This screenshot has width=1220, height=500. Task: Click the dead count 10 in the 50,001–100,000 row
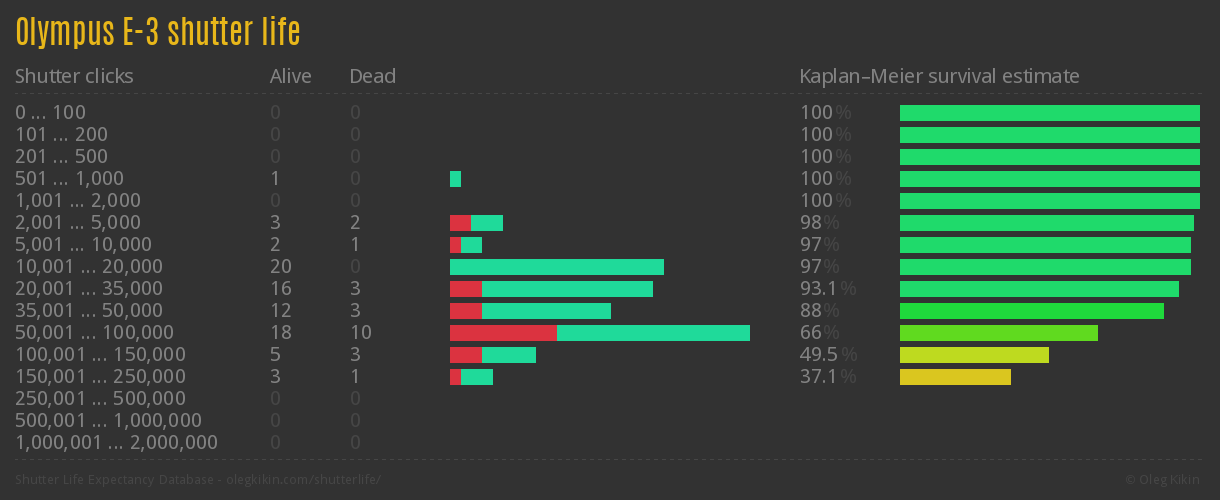[361, 333]
